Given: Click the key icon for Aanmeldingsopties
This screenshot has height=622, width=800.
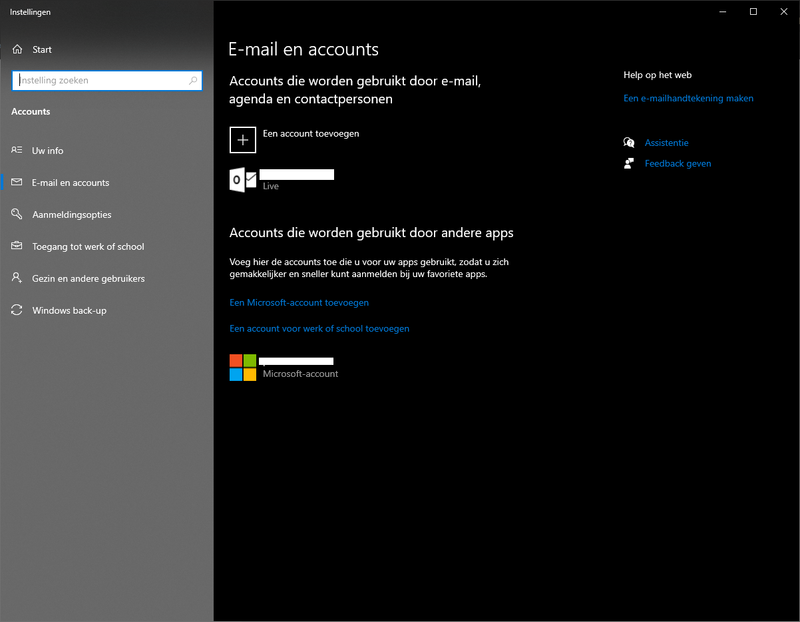Looking at the screenshot, I should click(x=17, y=214).
